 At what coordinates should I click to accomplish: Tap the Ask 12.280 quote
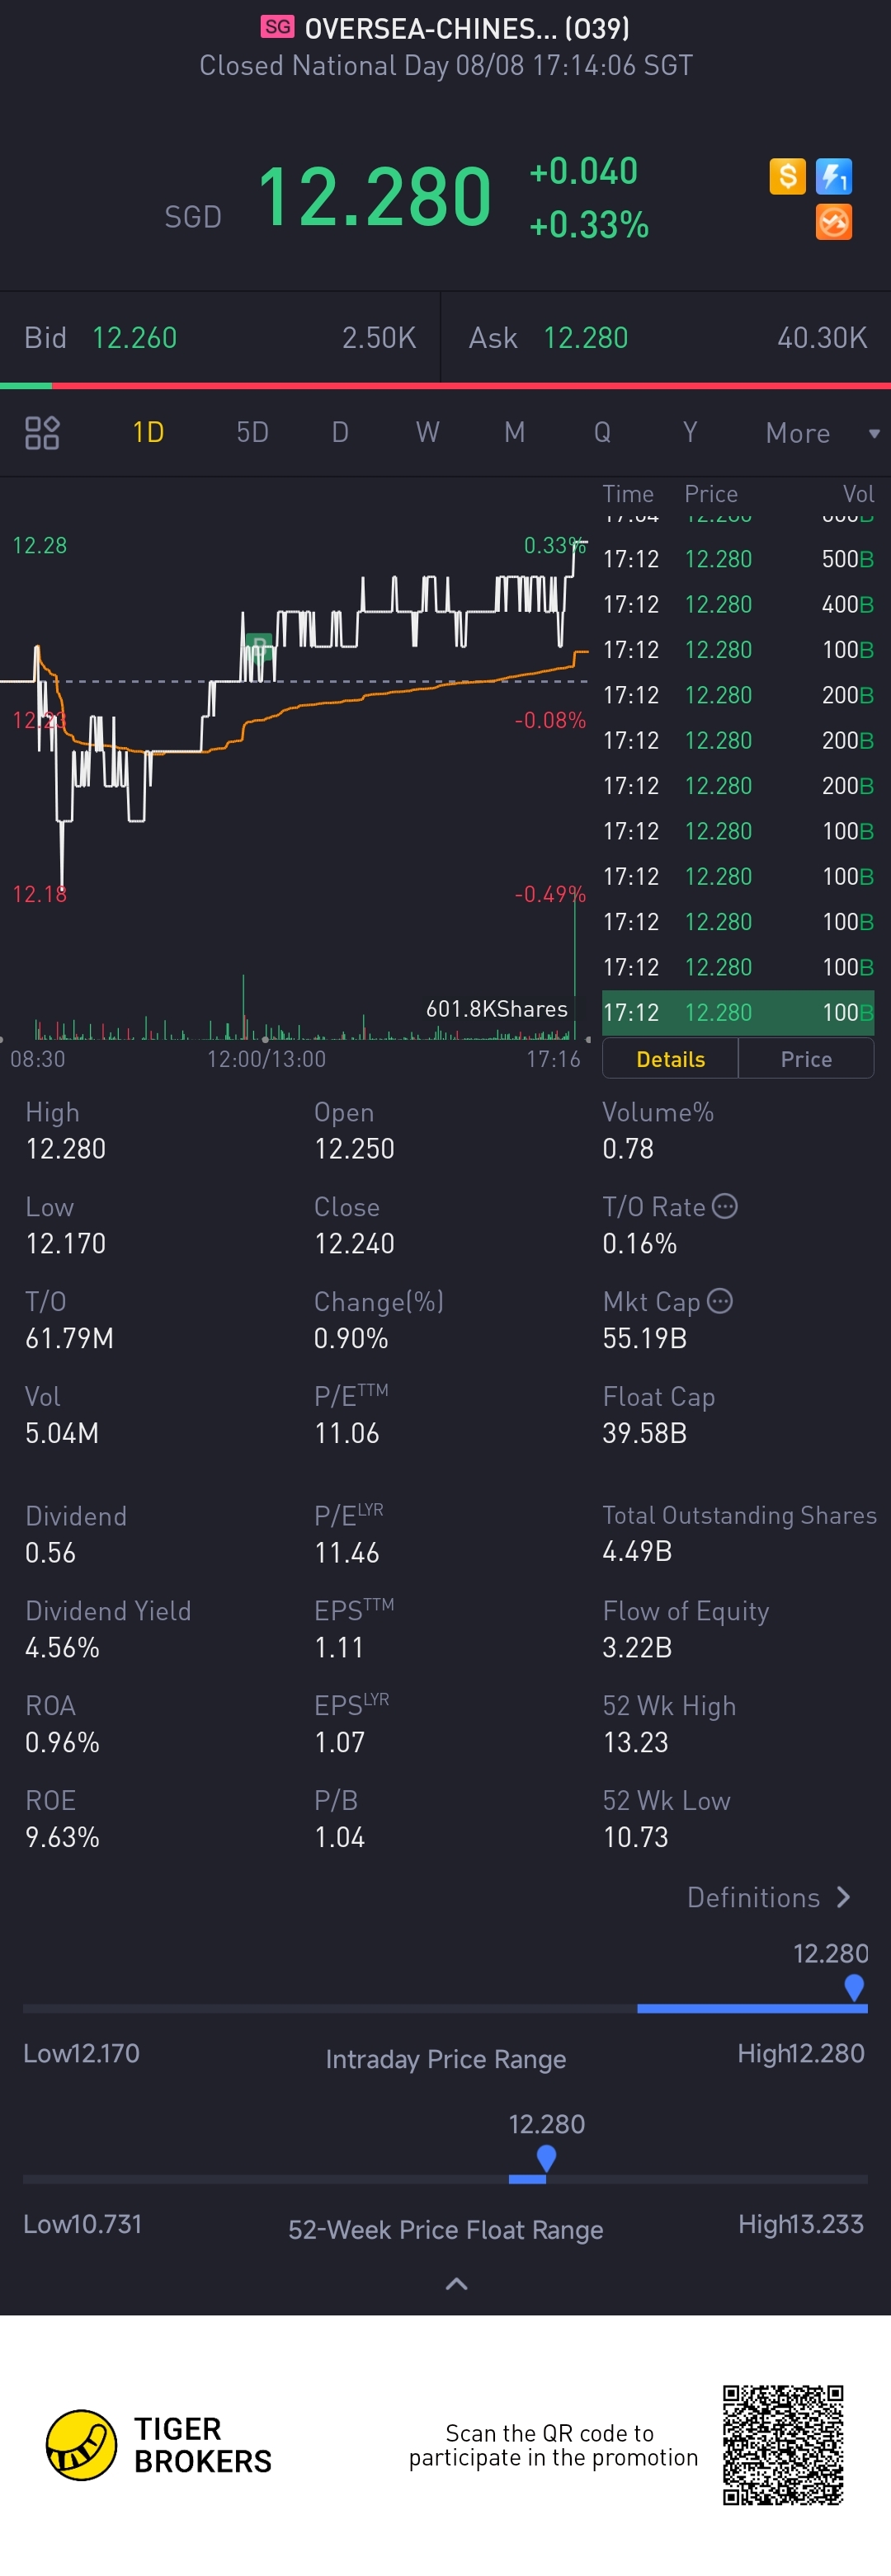[585, 338]
